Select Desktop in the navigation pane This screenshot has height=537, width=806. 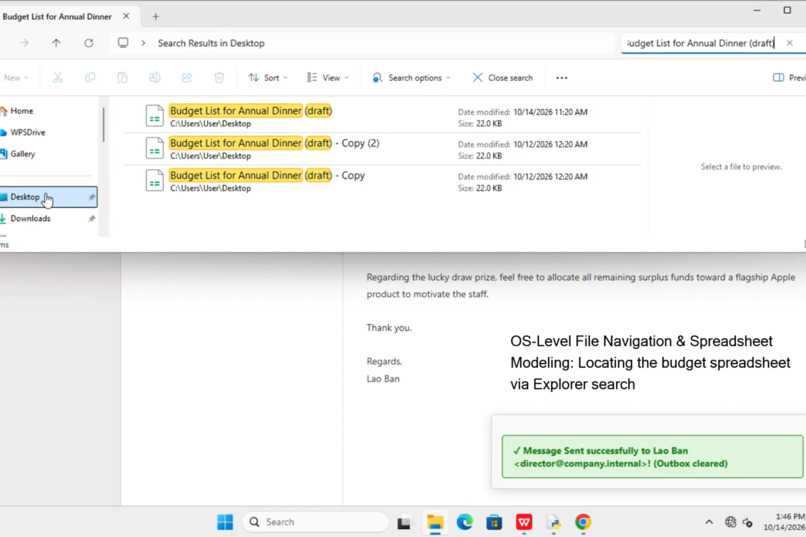[x=48, y=197]
